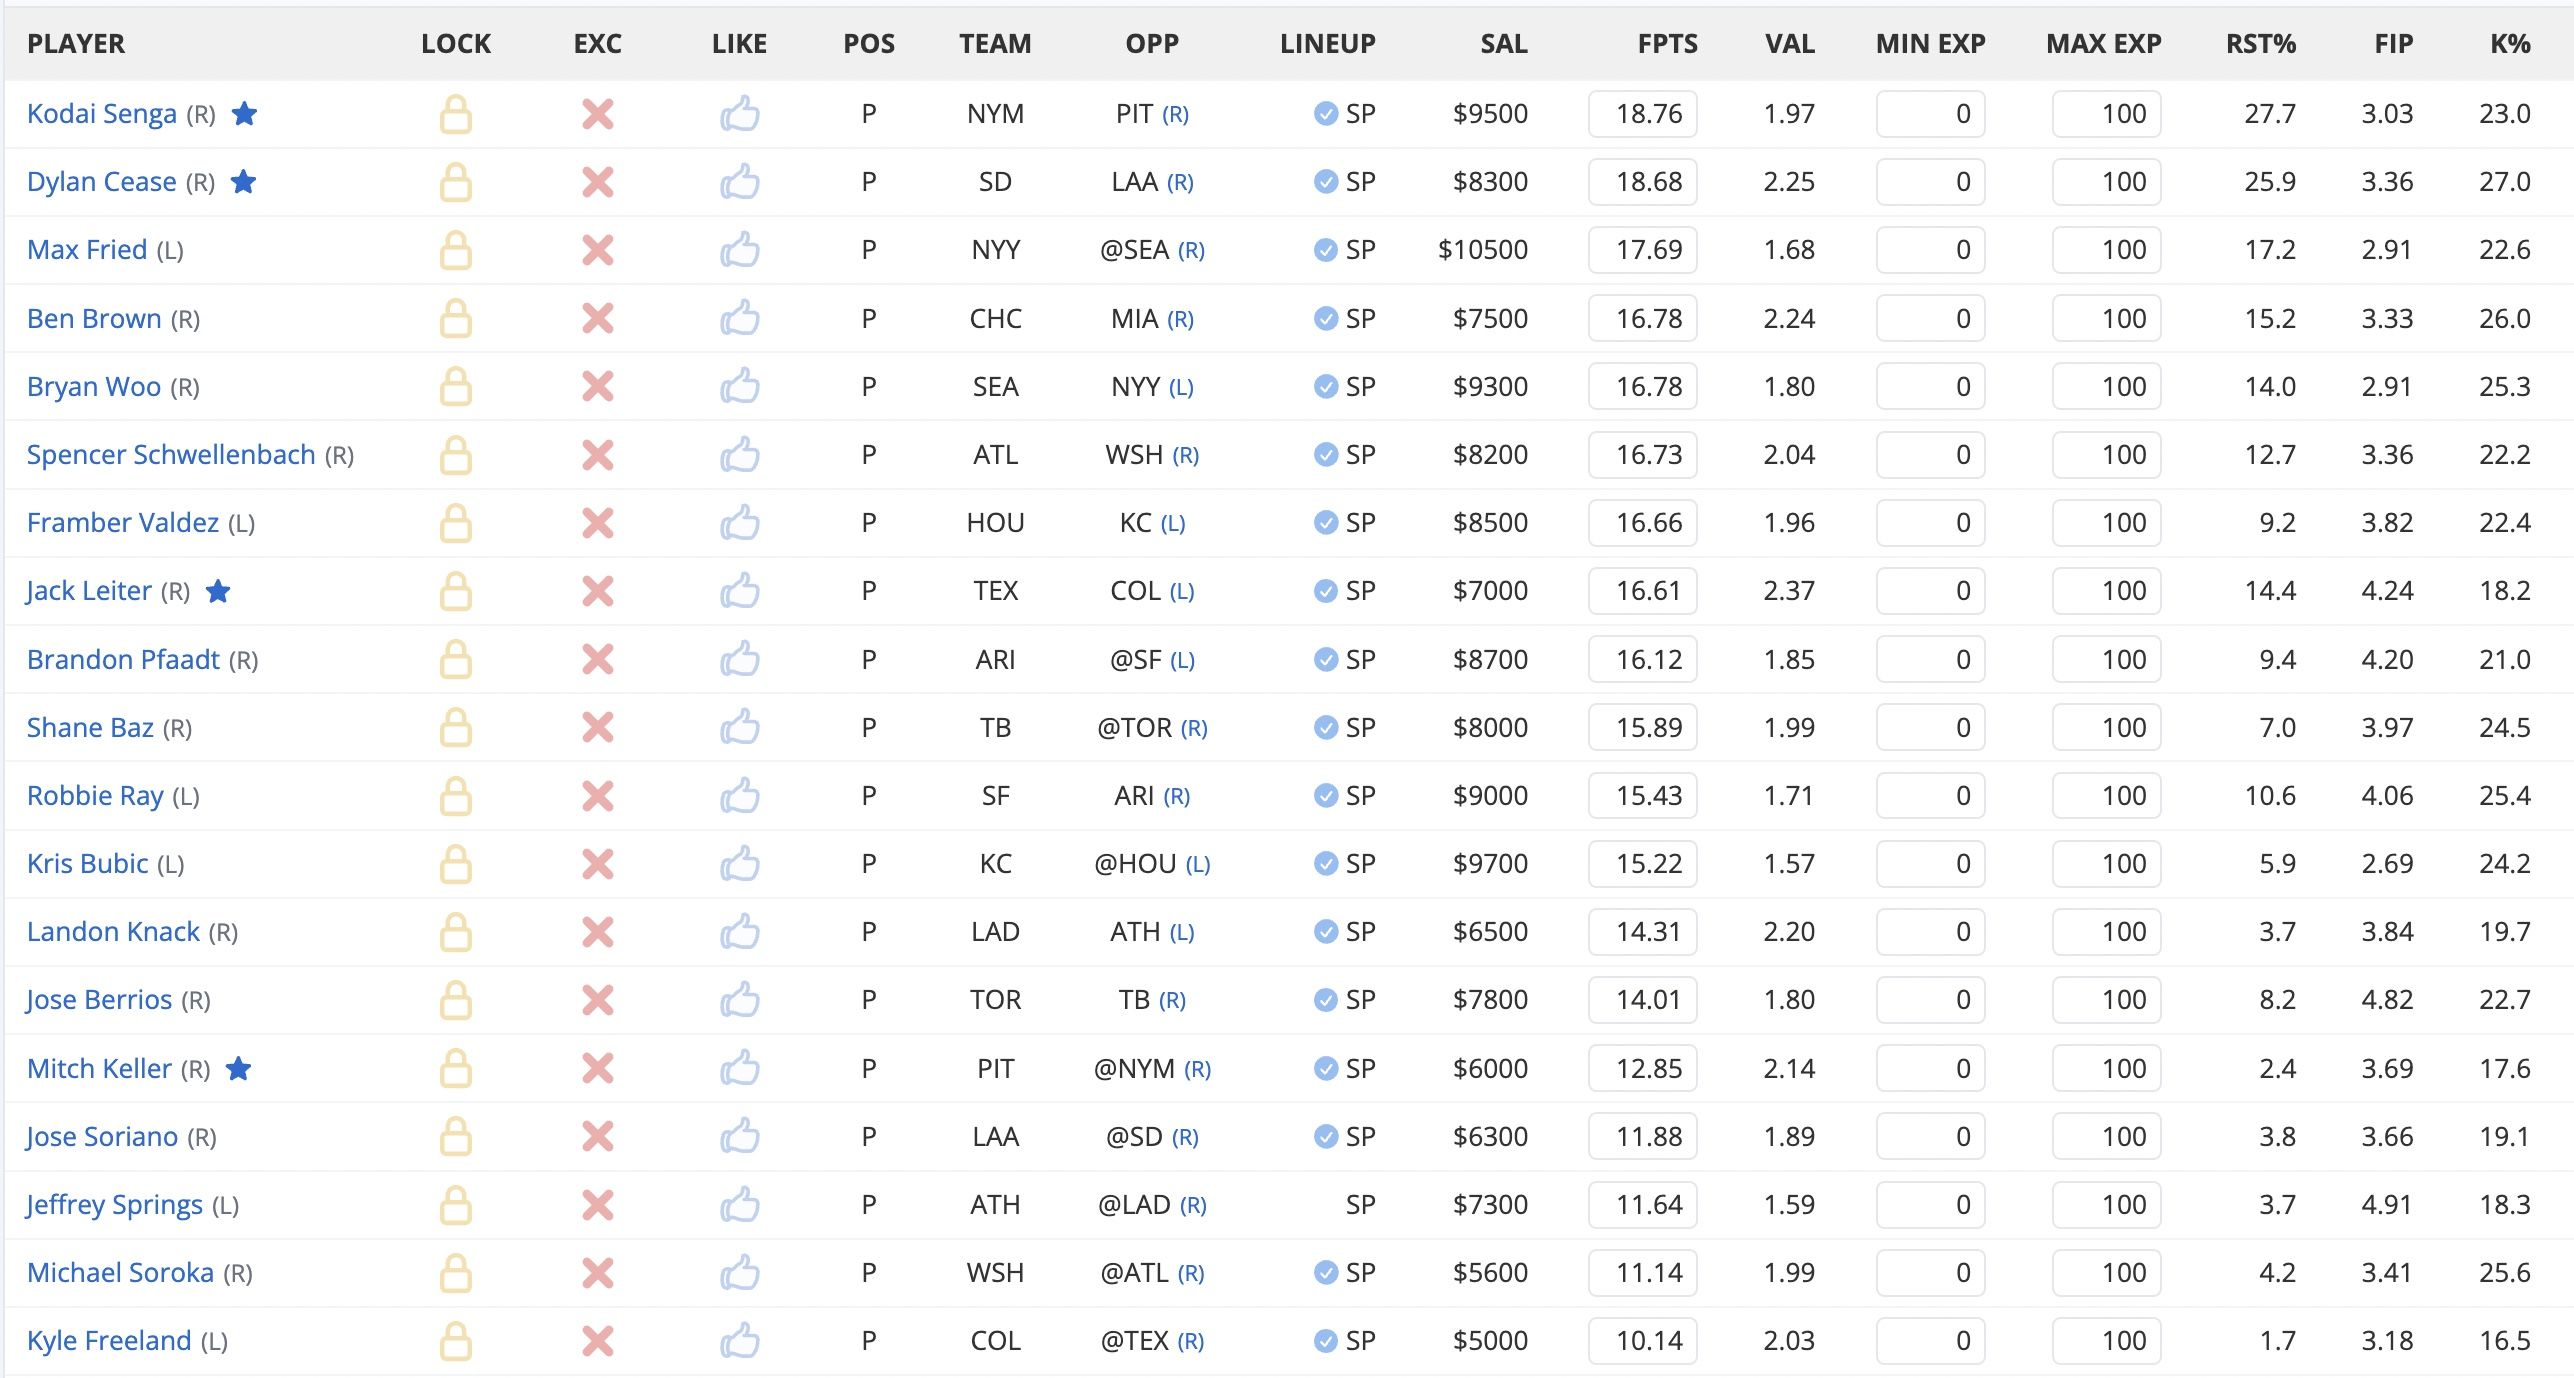Click the star next to Jack Leiter
The height and width of the screenshot is (1378, 2574).
218,590
